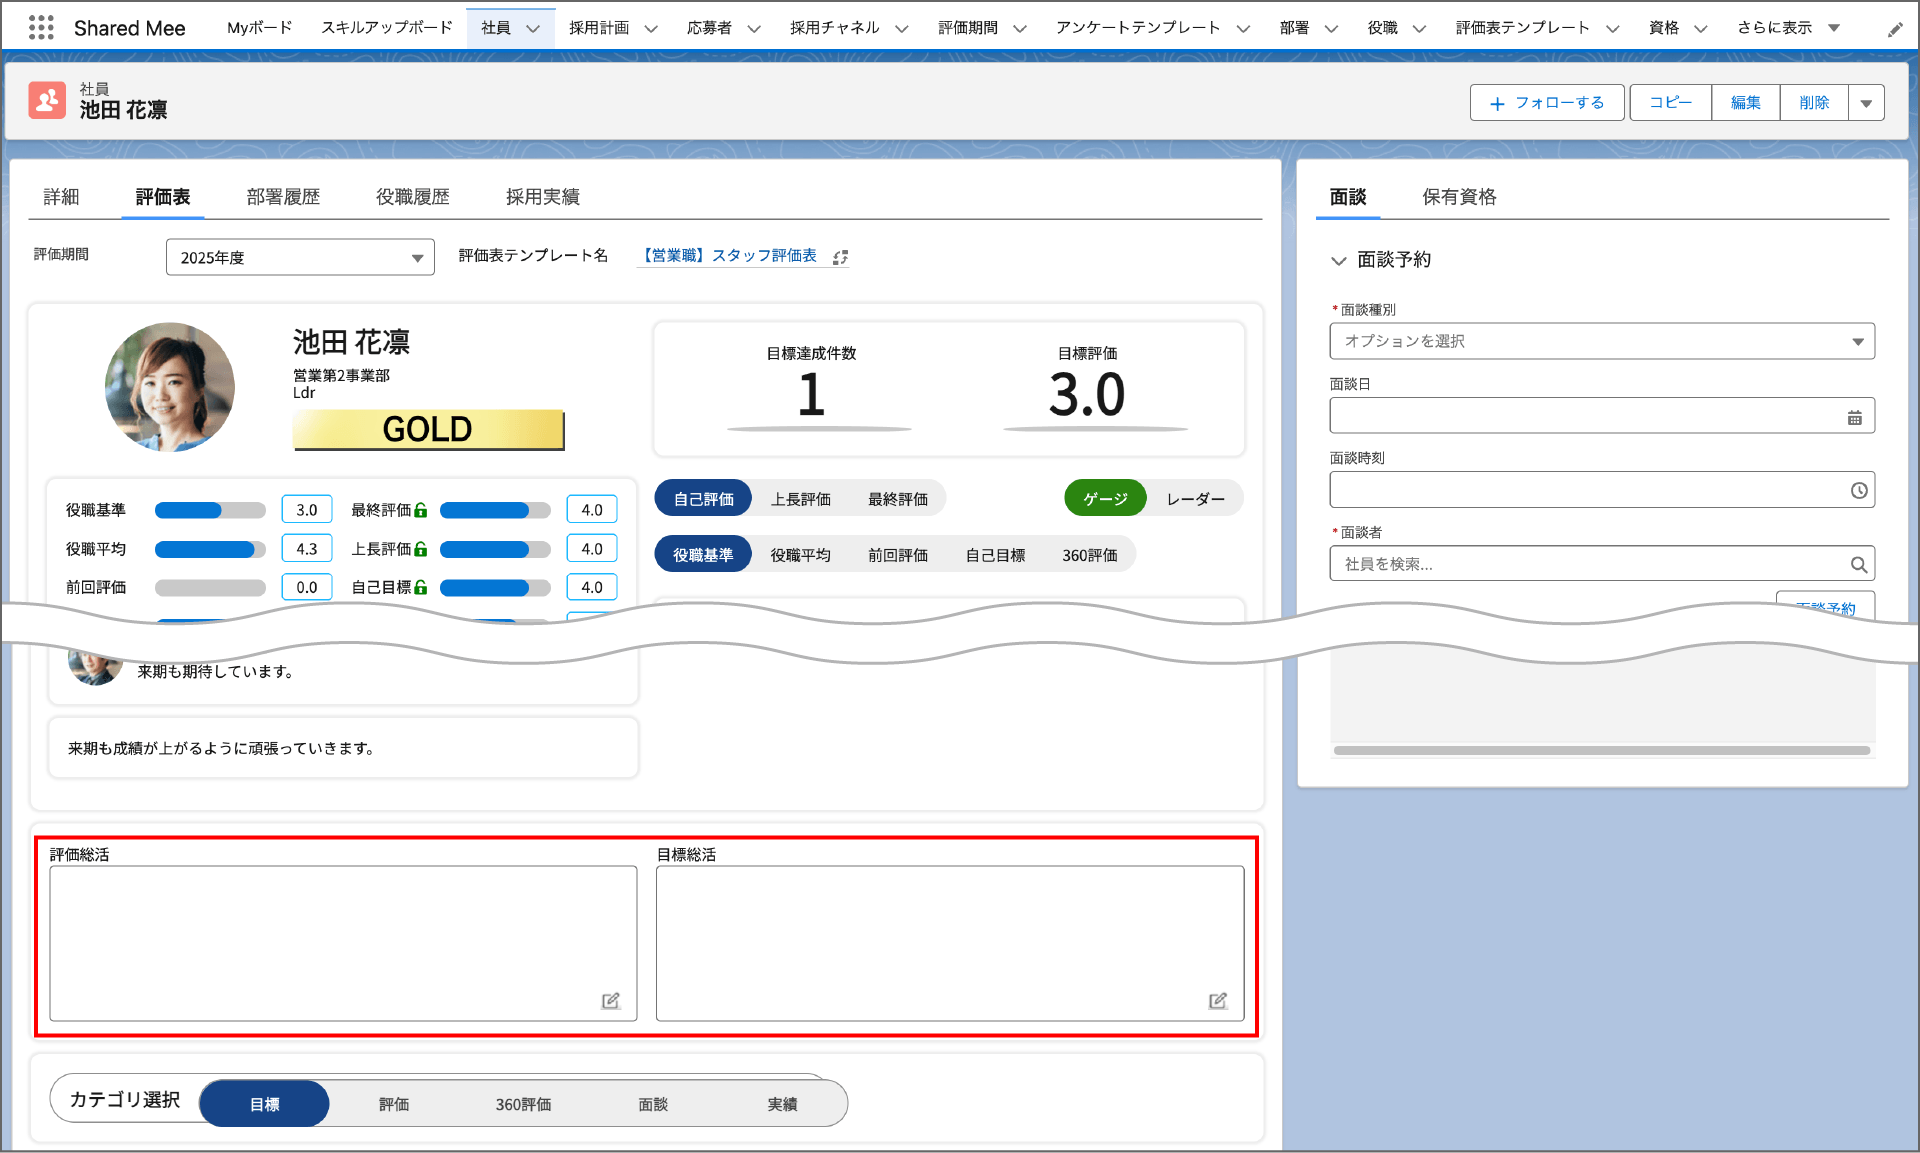1920x1153 pixels.
Task: Click the lock icon next to 最終評価
Action: [x=421, y=511]
